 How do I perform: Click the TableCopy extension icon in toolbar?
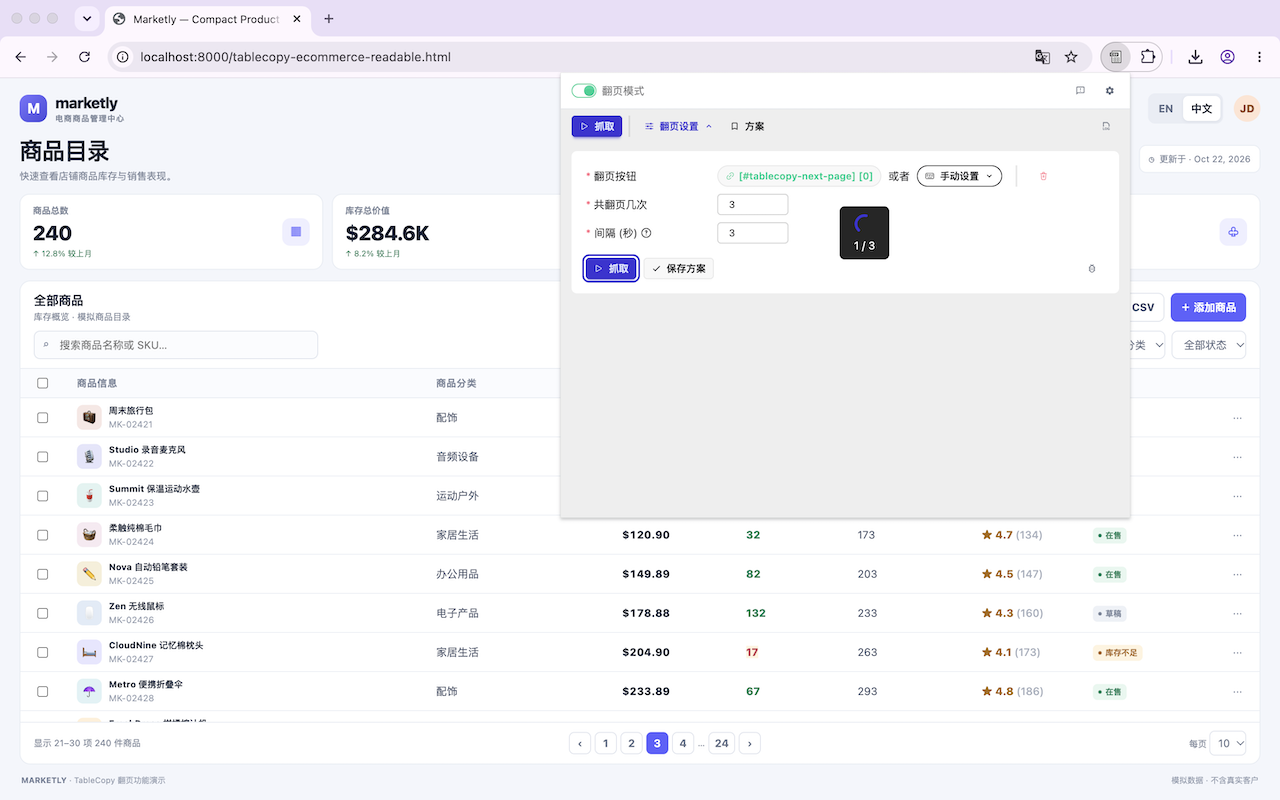click(1115, 57)
